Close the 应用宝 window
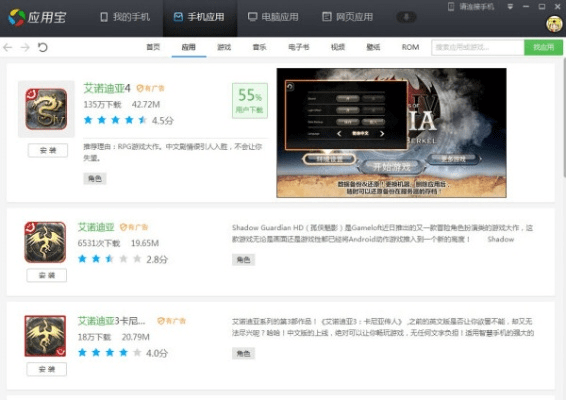The width and height of the screenshot is (566, 400). tap(558, 6)
